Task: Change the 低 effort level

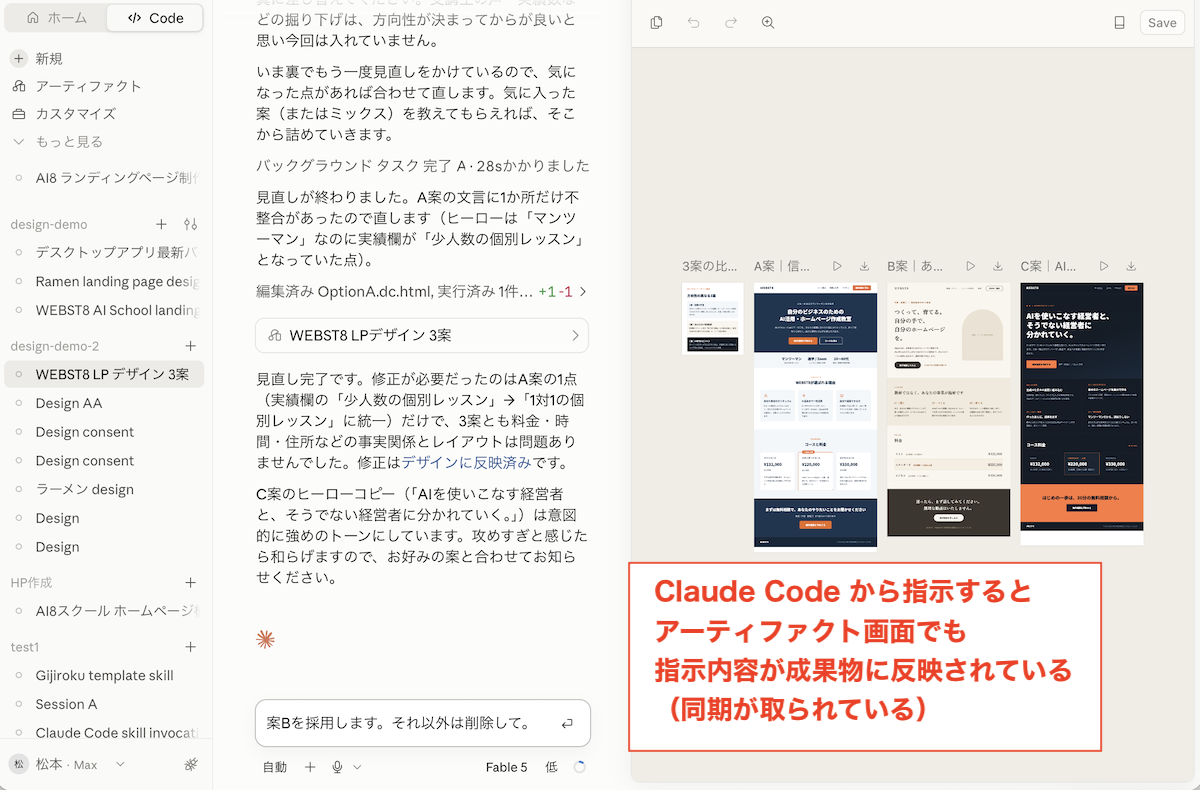Action: coord(551,767)
